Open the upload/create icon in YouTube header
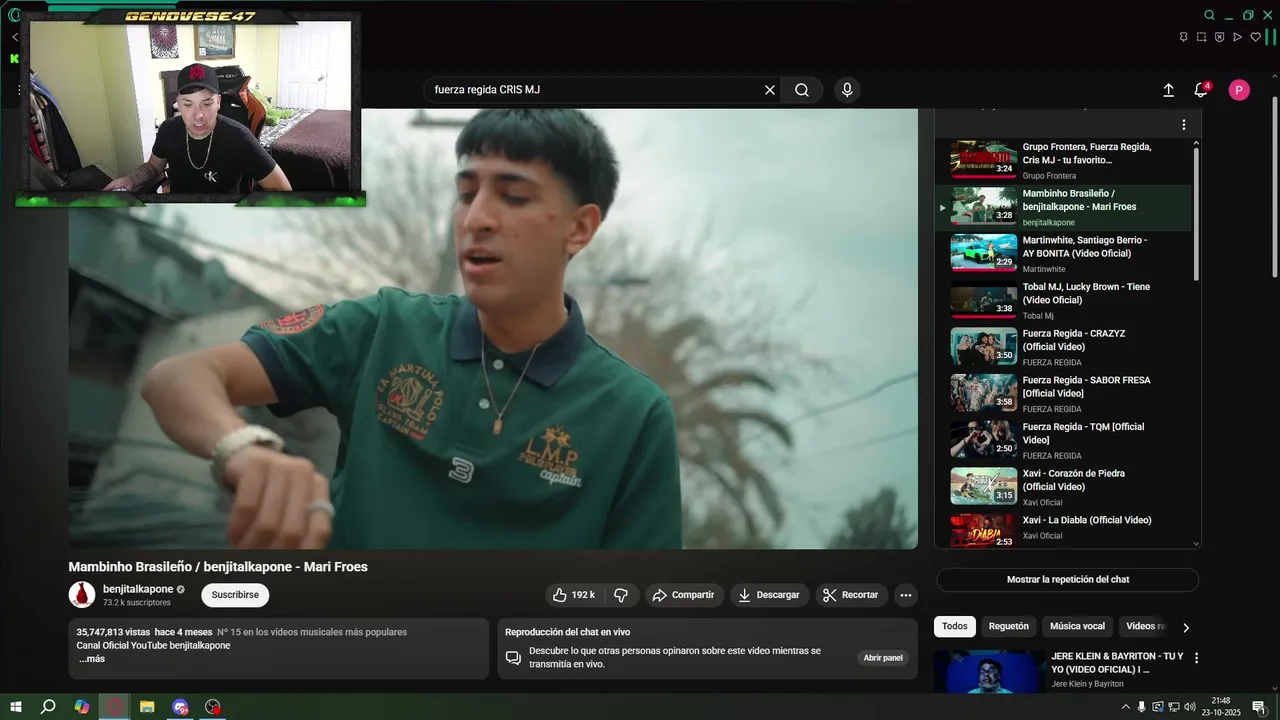Screen dimensions: 1280x720 click(x=1168, y=90)
